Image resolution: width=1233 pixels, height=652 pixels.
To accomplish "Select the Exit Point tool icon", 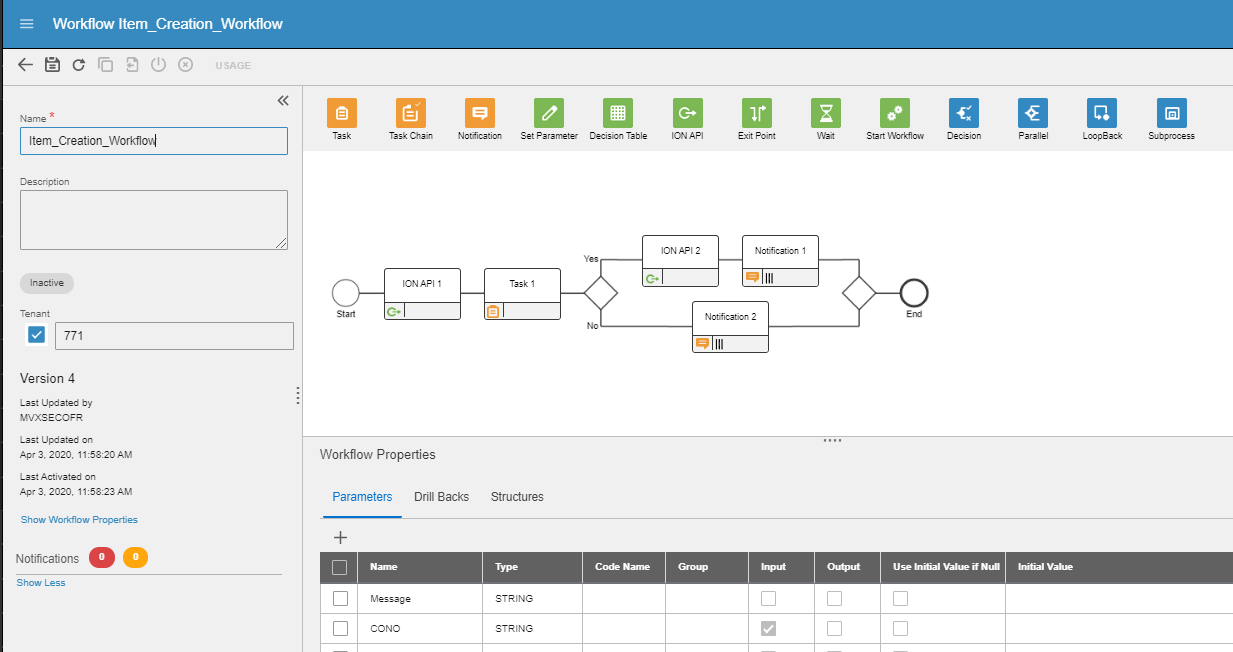I will click(x=756, y=113).
